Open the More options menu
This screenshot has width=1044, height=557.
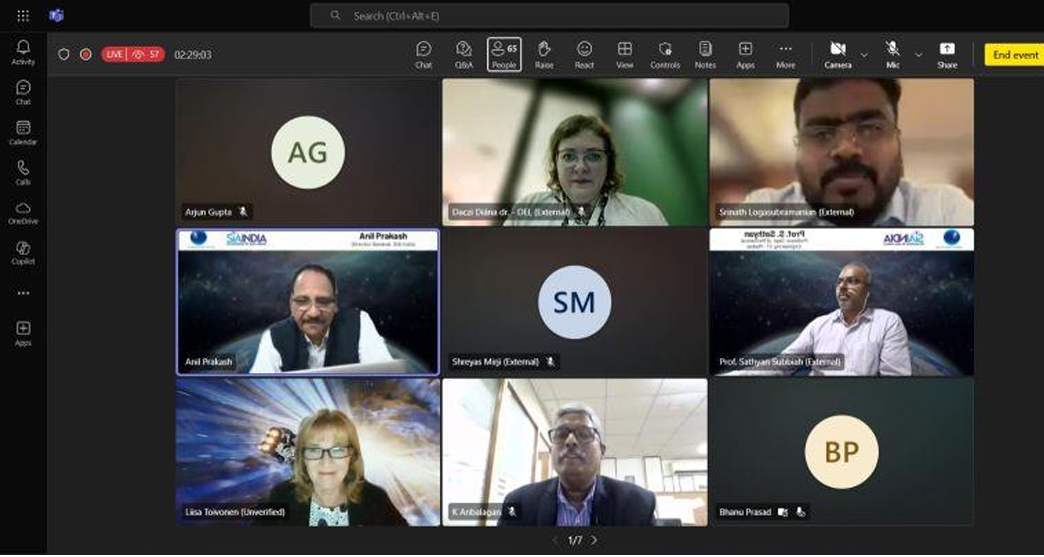tap(785, 54)
